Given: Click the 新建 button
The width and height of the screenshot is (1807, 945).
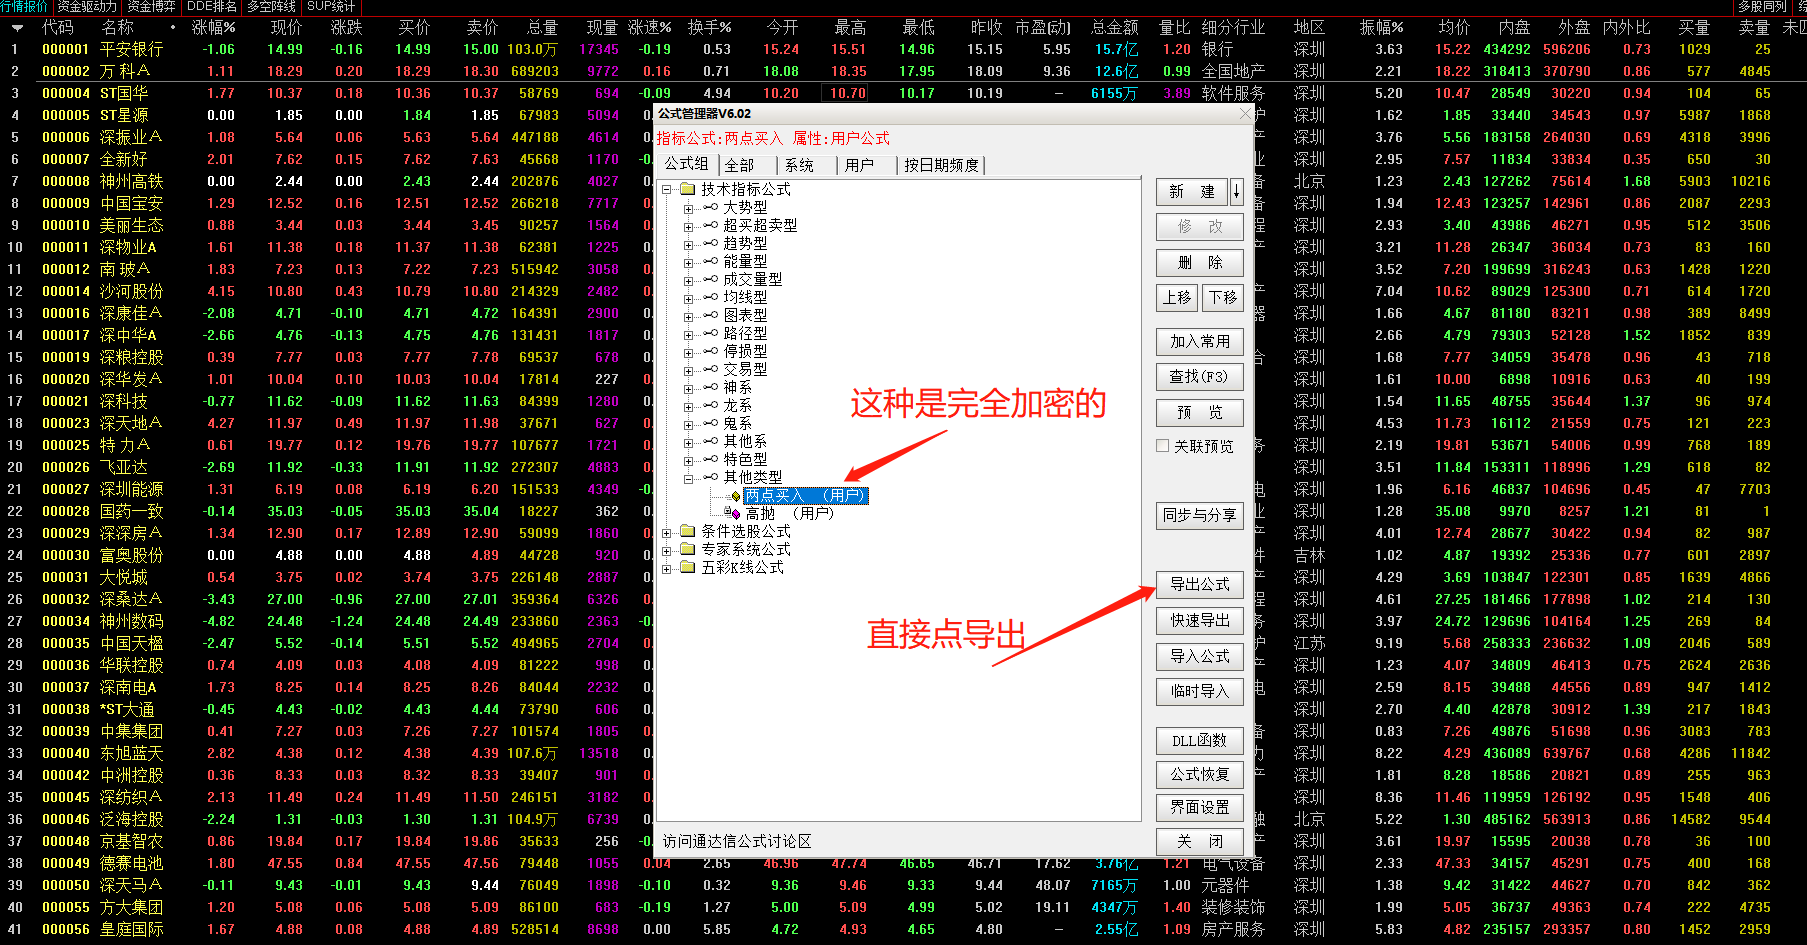Looking at the screenshot, I should [1192, 191].
